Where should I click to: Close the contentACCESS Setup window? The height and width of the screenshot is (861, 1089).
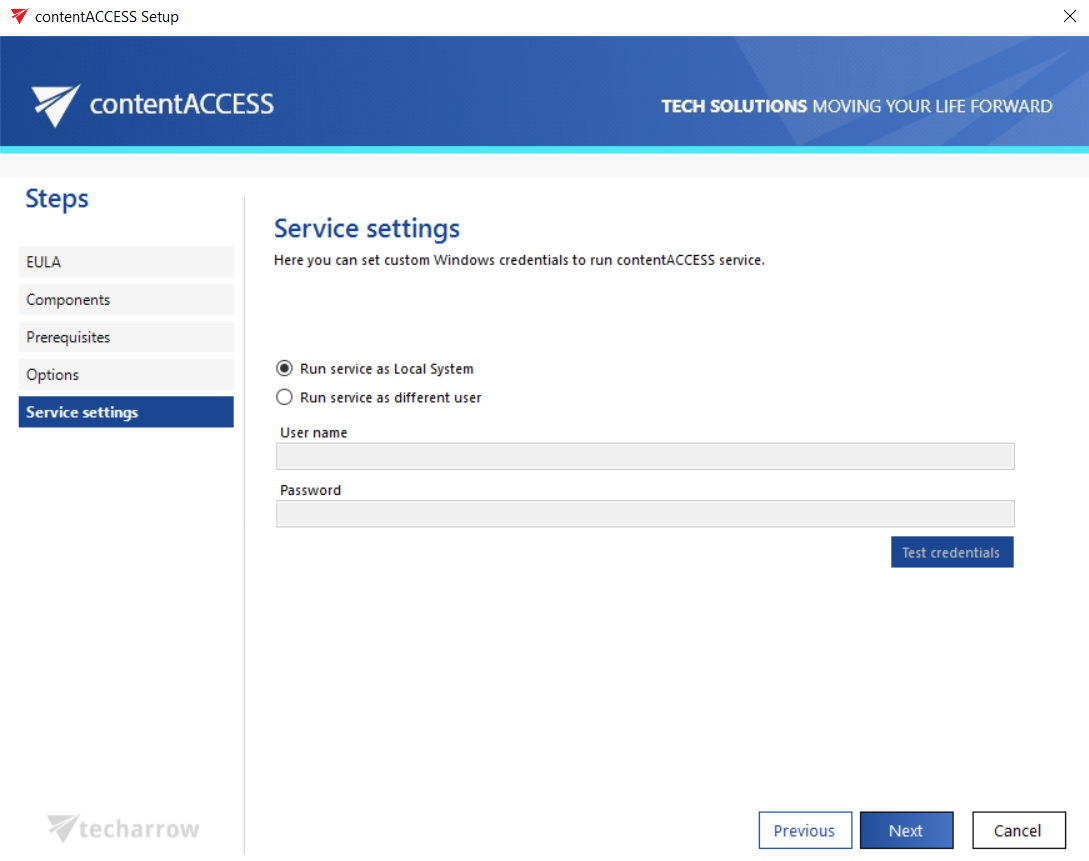pyautogui.click(x=1069, y=17)
